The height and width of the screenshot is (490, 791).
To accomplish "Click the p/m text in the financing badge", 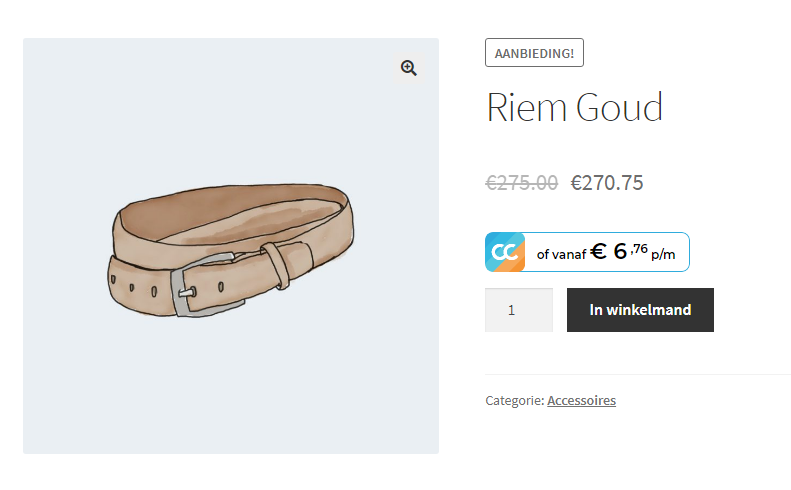I will point(663,255).
